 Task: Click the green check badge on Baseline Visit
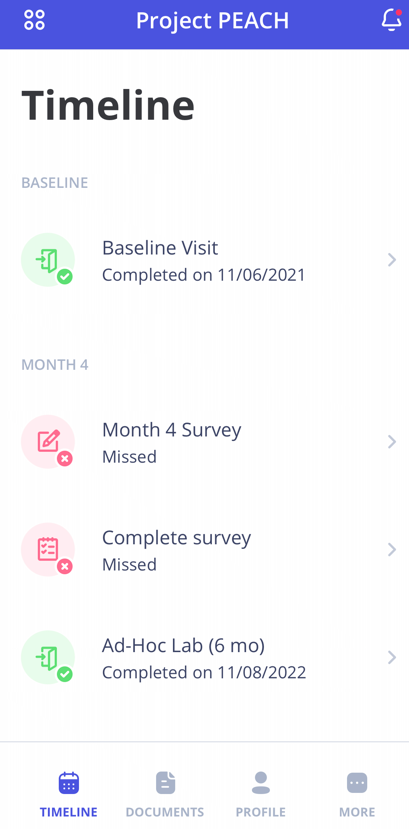coord(65,277)
